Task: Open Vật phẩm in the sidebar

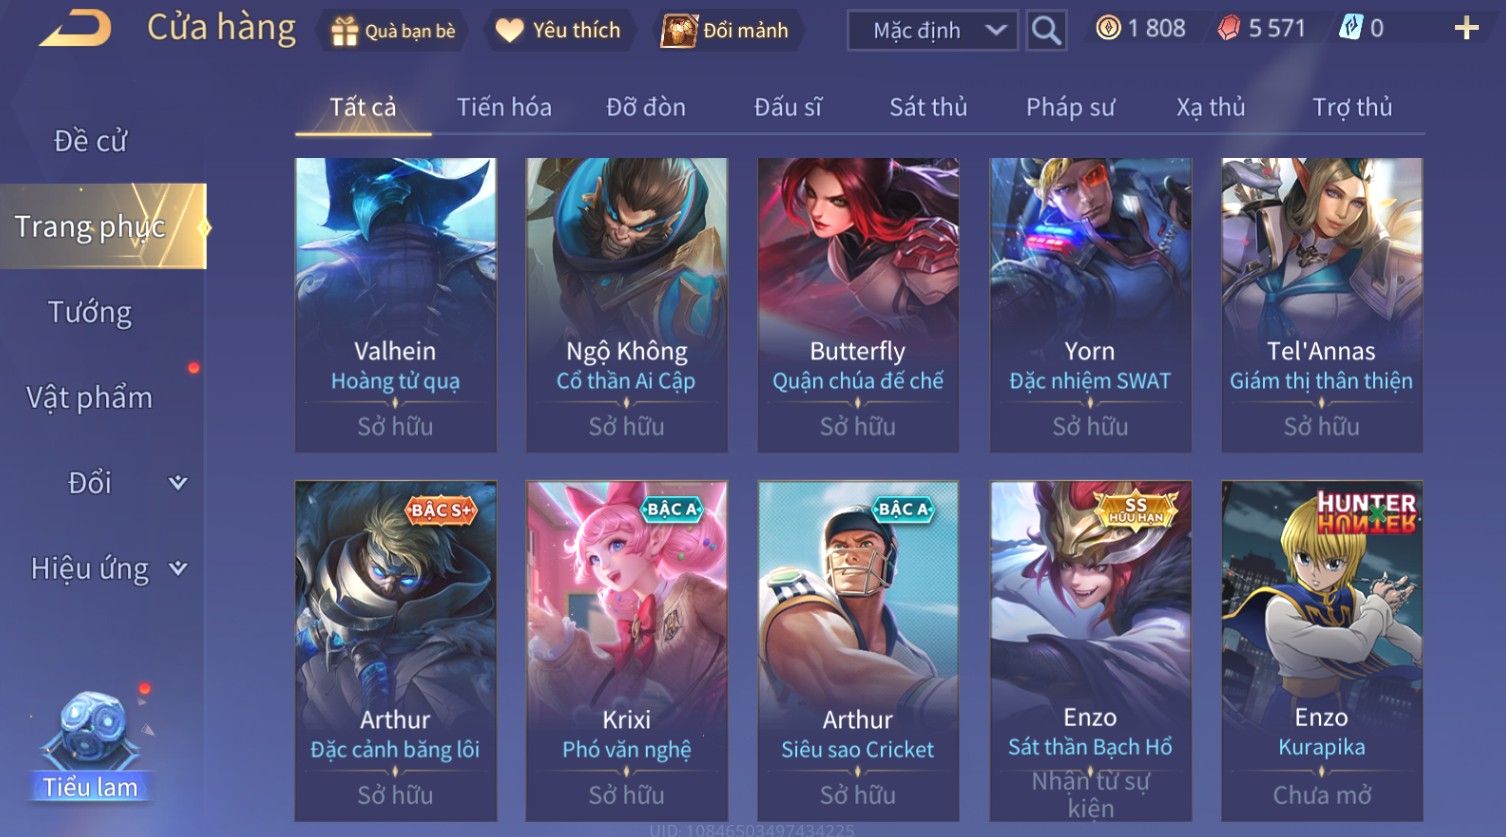Action: click(x=90, y=398)
